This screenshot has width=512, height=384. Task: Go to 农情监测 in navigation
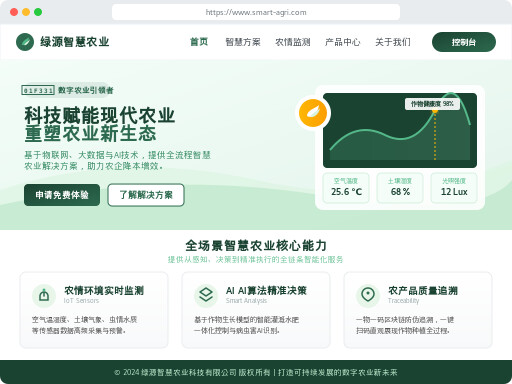293,42
